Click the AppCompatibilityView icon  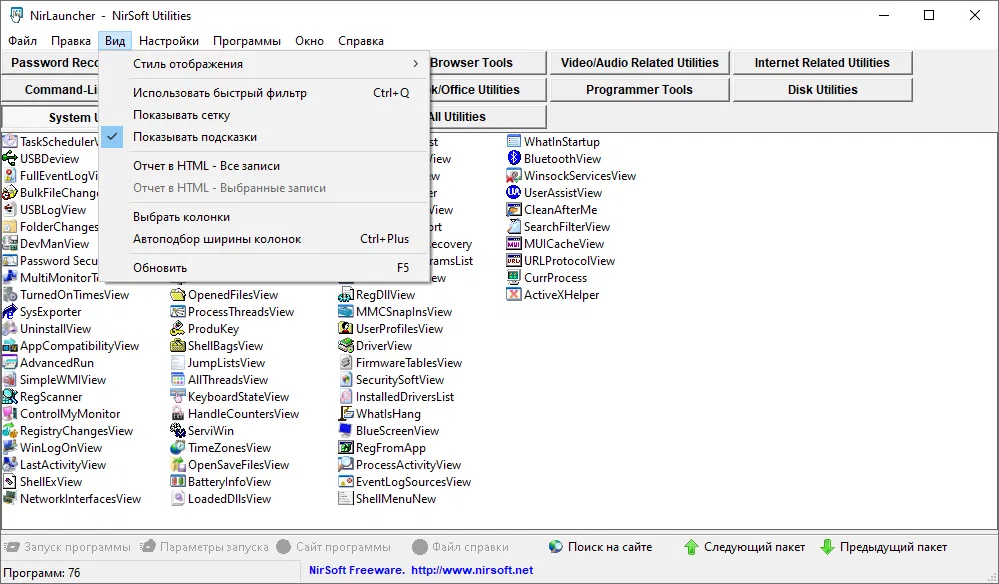(x=10, y=346)
